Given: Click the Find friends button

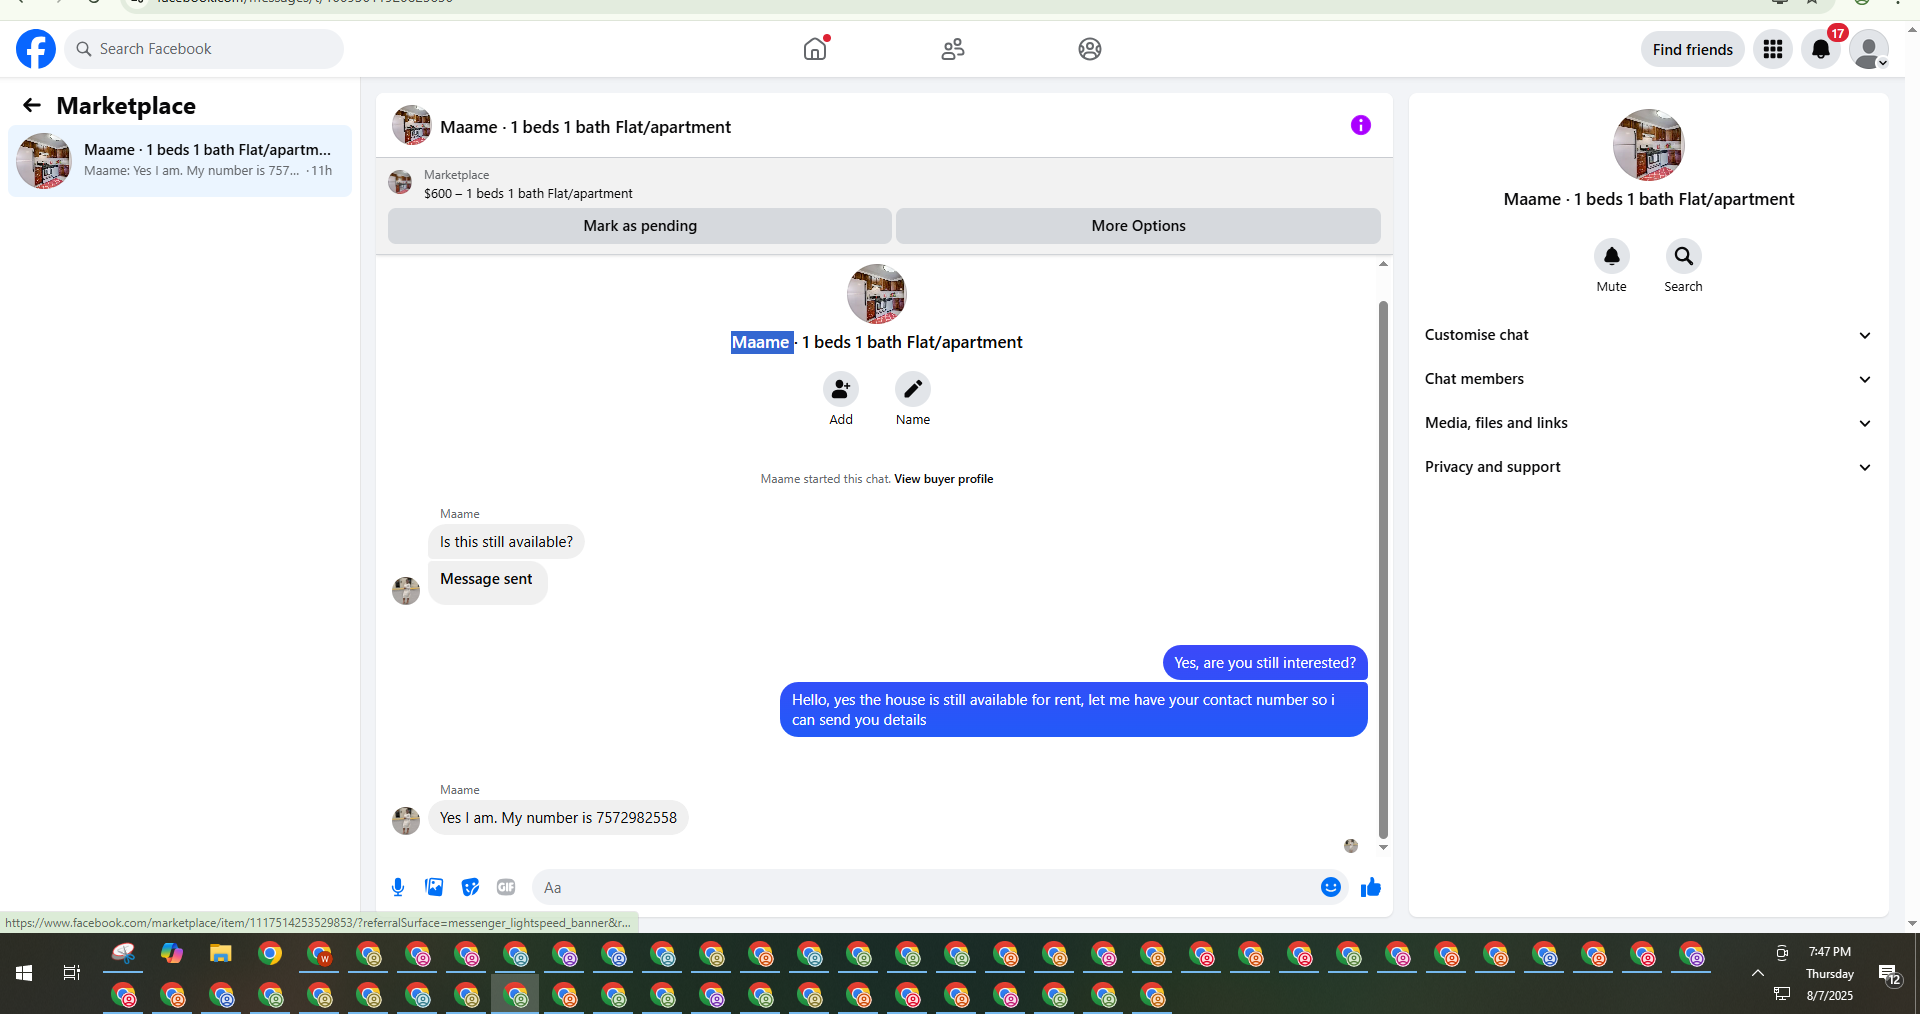Looking at the screenshot, I should pyautogui.click(x=1693, y=49).
